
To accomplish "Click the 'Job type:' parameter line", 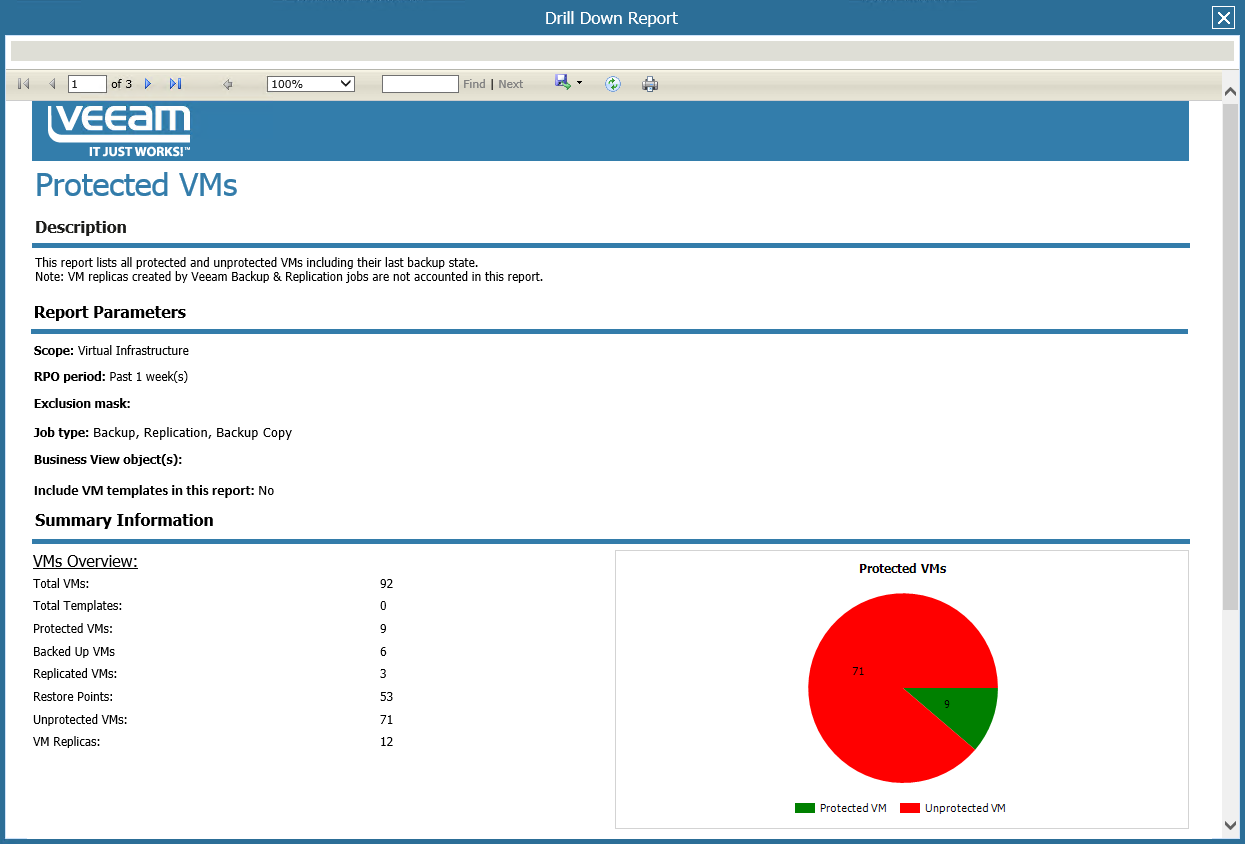I will pyautogui.click(x=163, y=433).
